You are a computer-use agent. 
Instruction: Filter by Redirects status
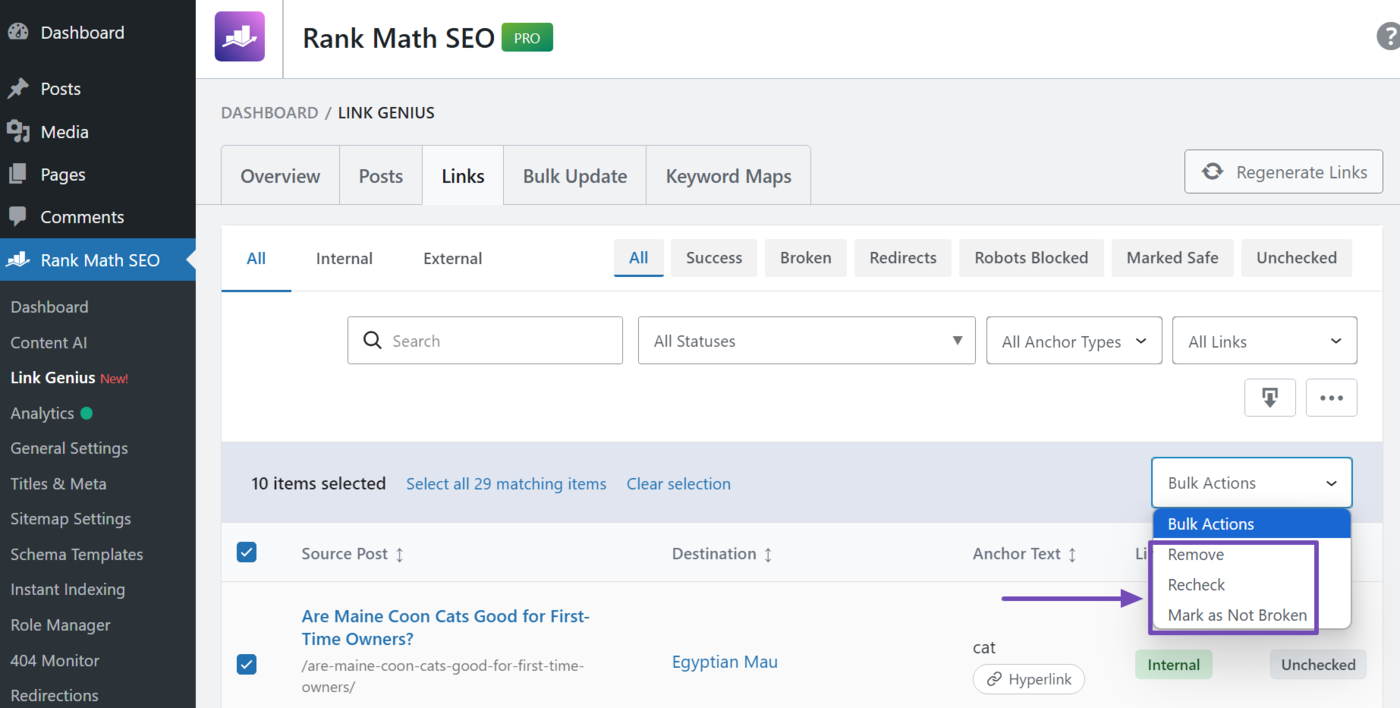point(903,257)
